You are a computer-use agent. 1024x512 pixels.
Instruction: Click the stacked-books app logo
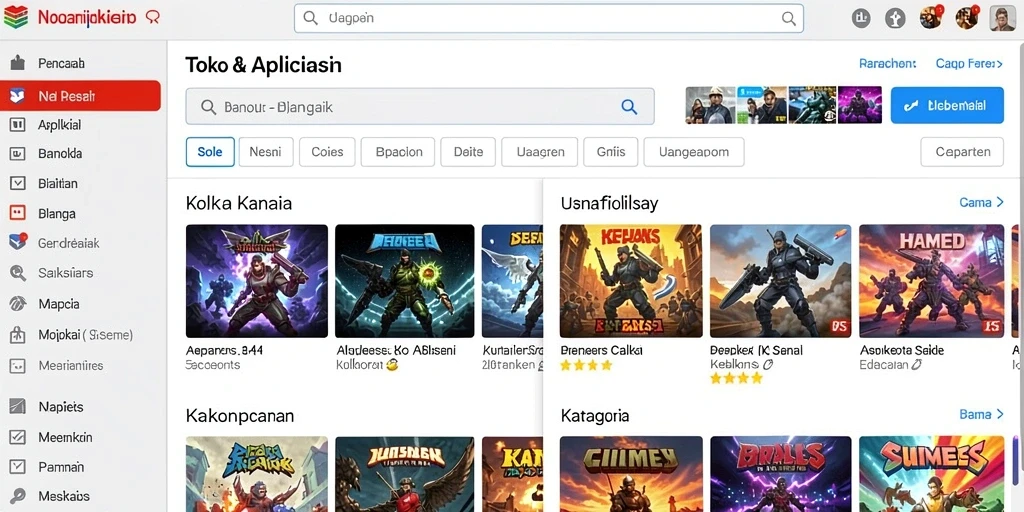coord(16,18)
